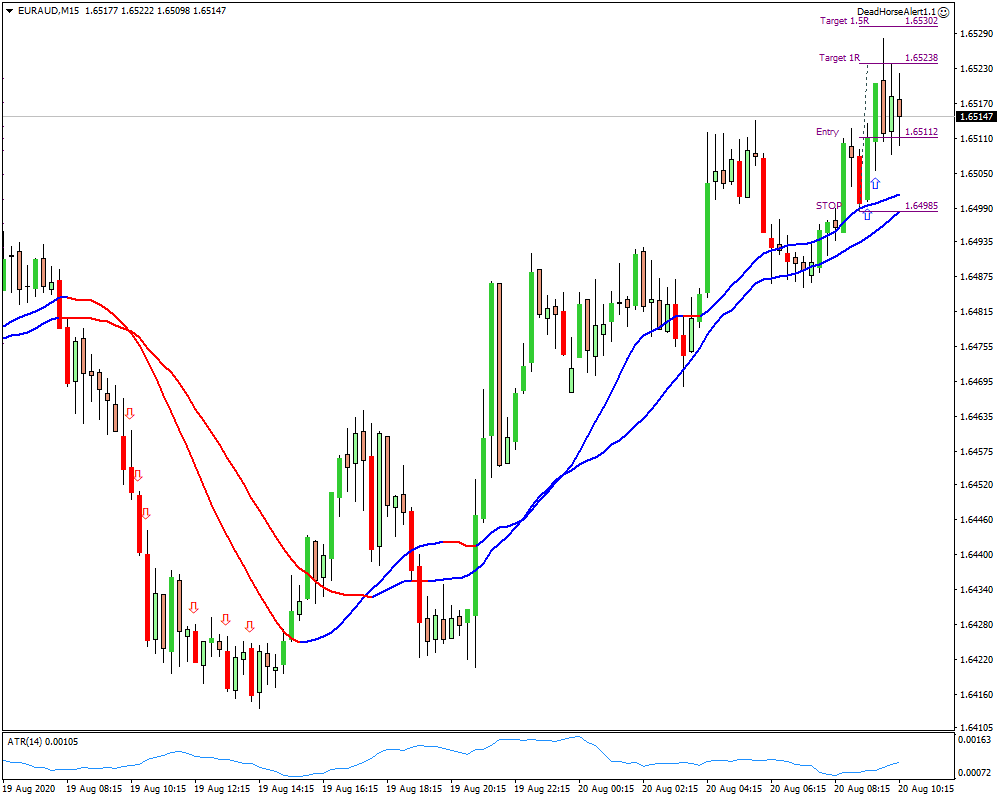Click the 0.00163 ATR scale label
This screenshot has width=1000, height=800.
pyautogui.click(x=975, y=740)
